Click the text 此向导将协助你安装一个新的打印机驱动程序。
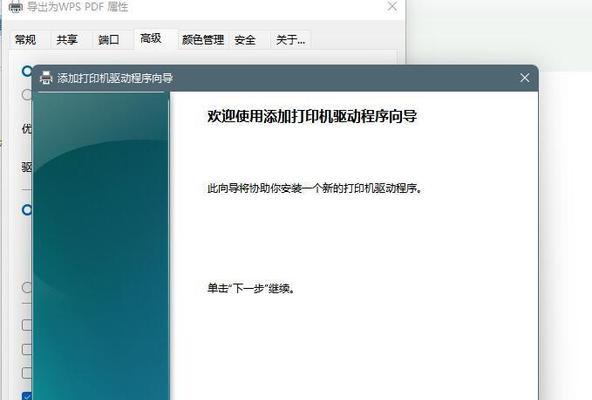This screenshot has width=592, height=400. 314,188
